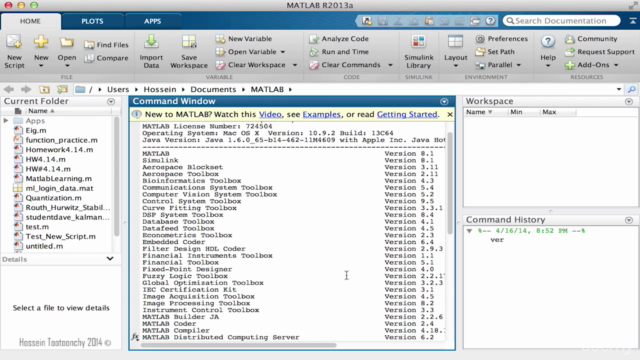Viewport: 640px width, 360px height.
Task: Expand the Clear Commands dropdown arrow
Action: click(x=390, y=65)
